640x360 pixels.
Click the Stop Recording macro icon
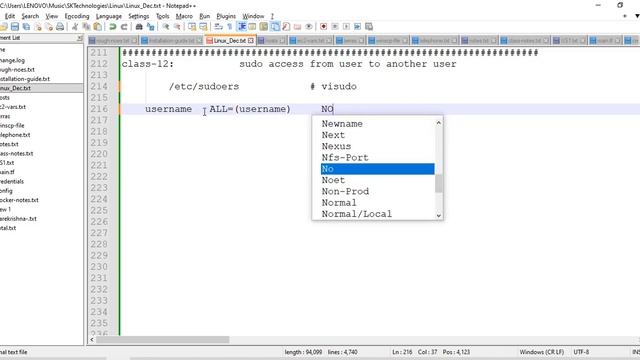(335, 27)
